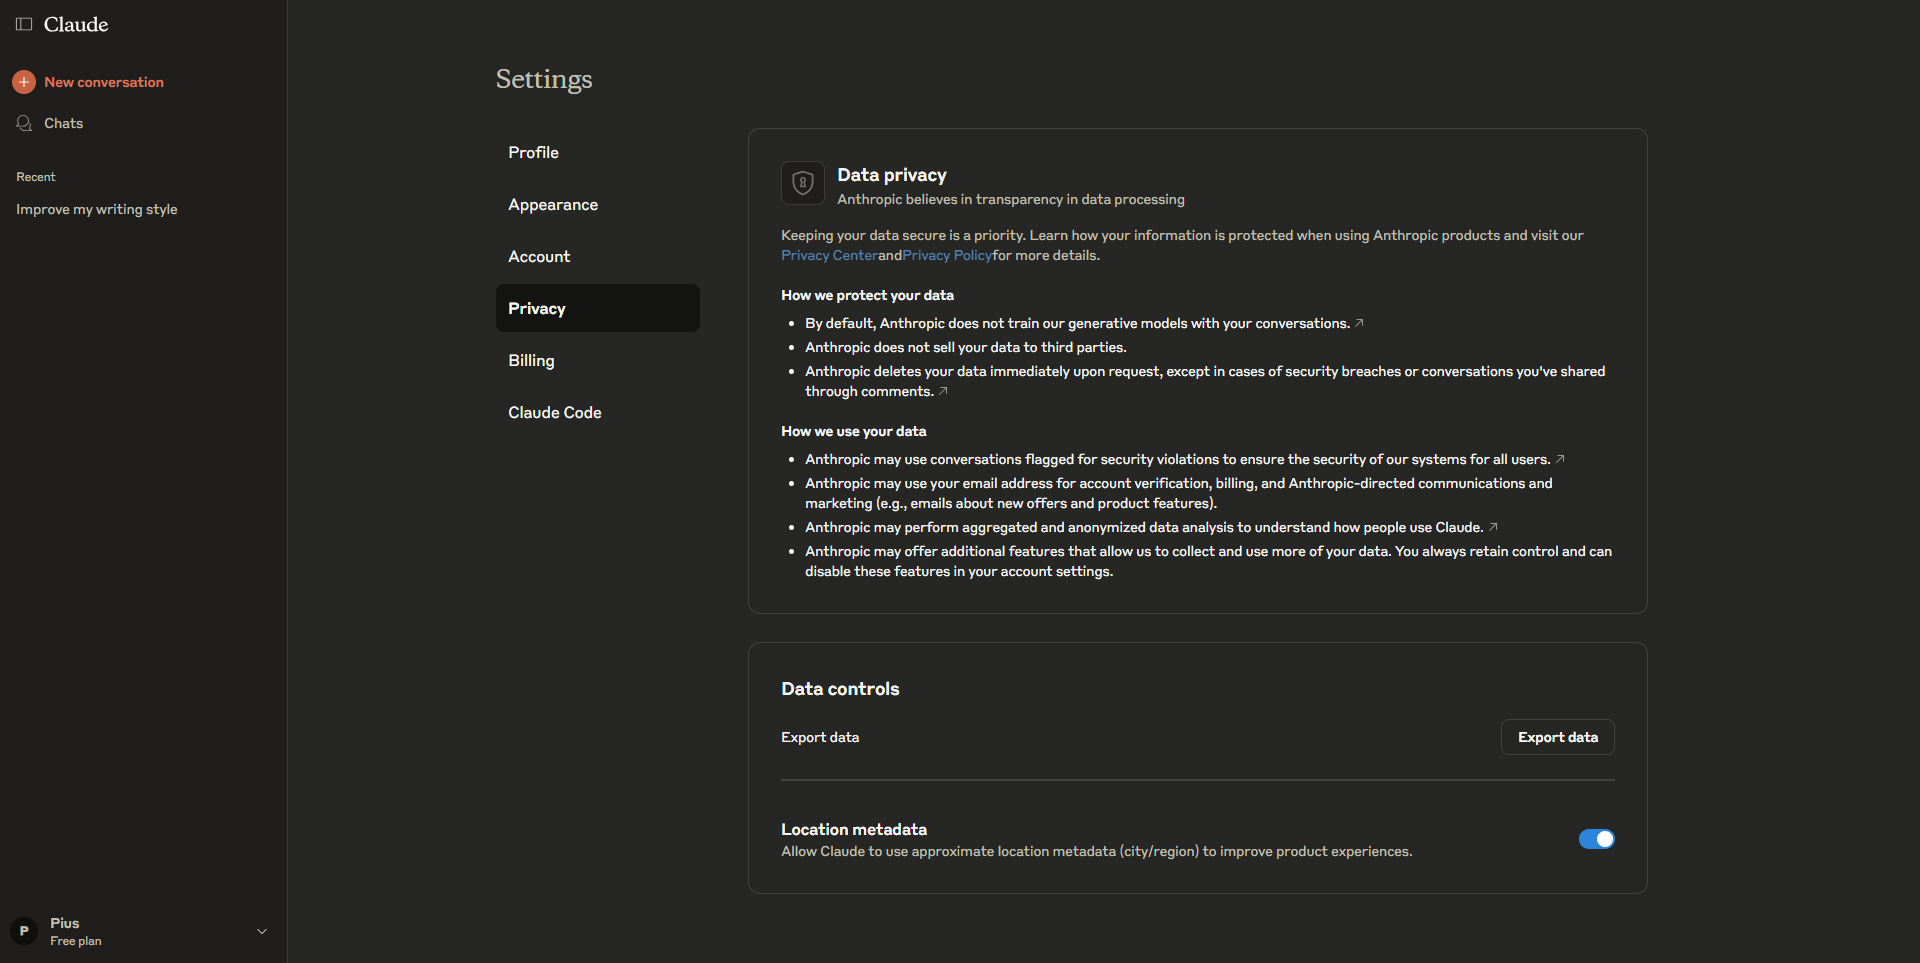Select the Privacy settings tab
1920x963 pixels.
(598, 308)
